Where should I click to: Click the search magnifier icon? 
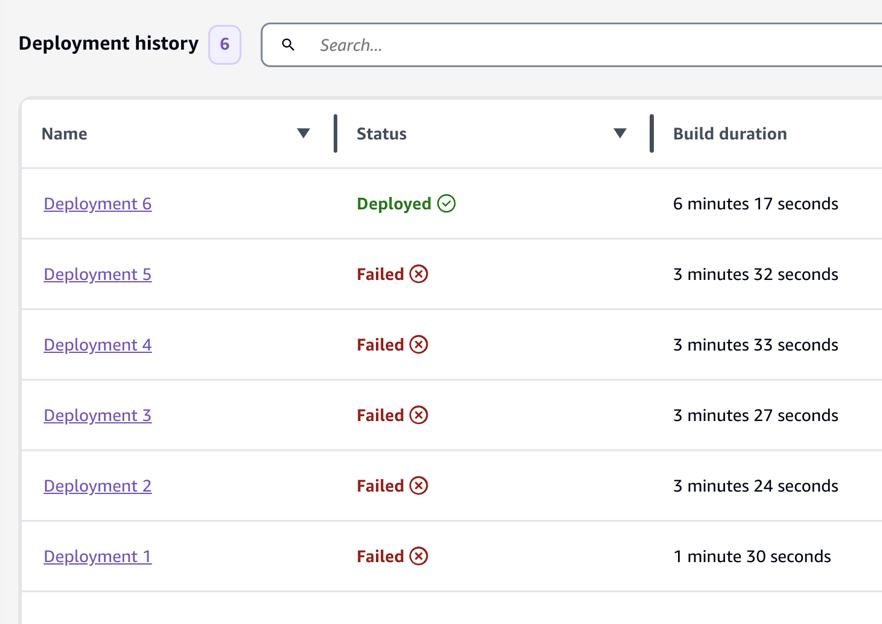[x=288, y=44]
